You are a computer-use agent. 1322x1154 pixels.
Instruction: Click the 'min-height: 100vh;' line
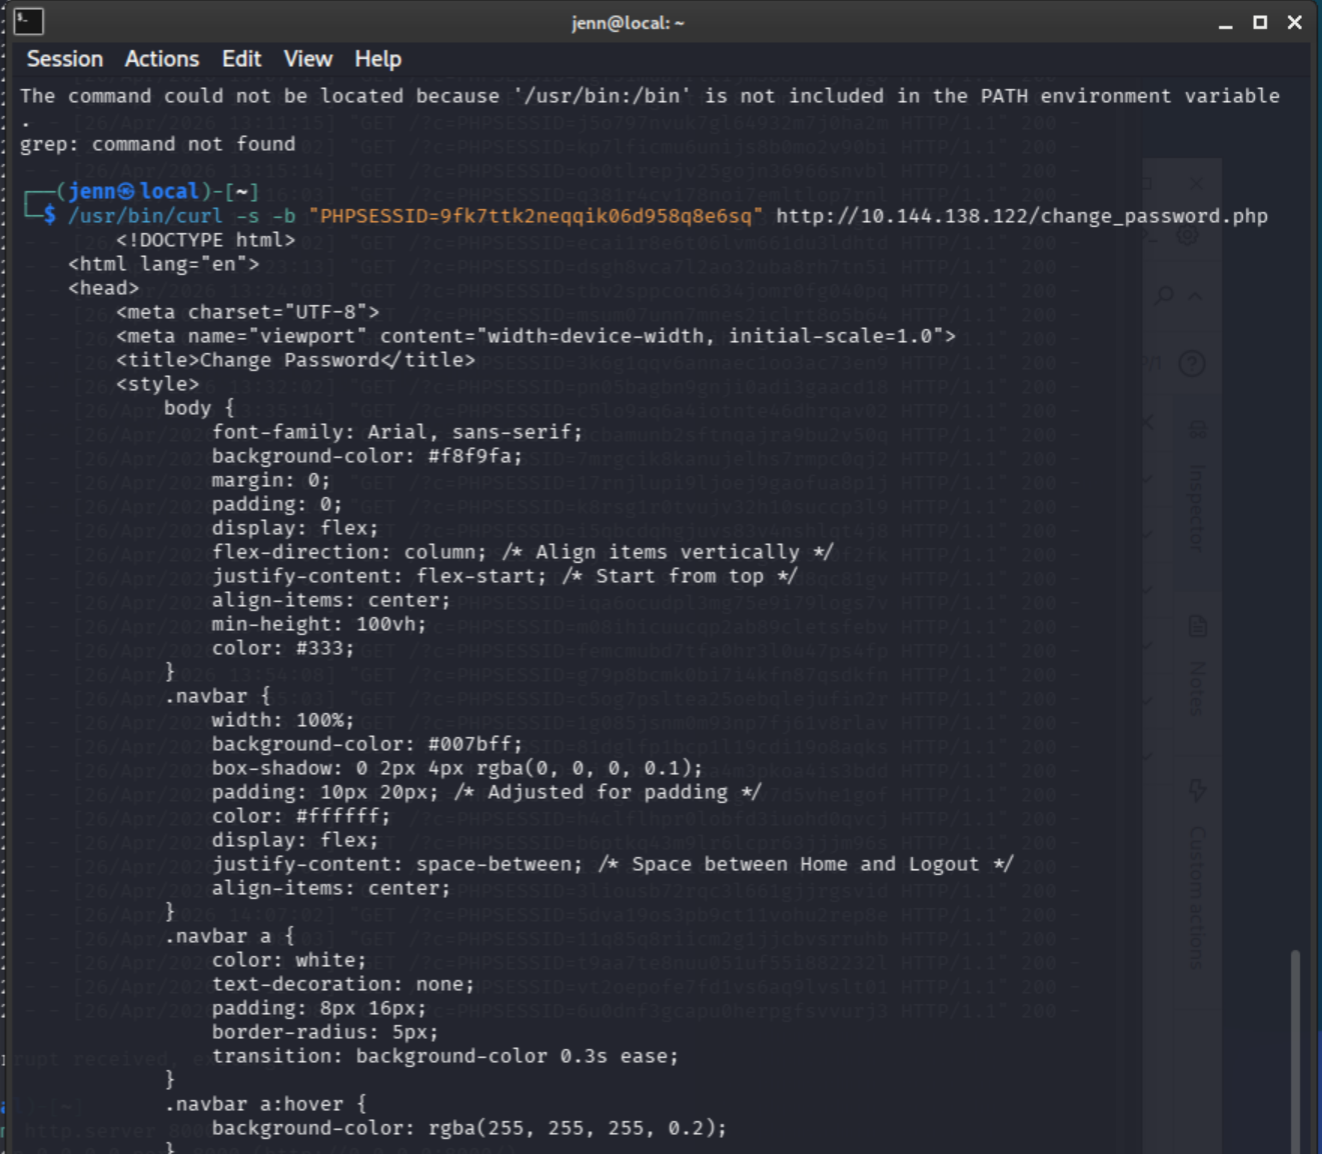[319, 624]
